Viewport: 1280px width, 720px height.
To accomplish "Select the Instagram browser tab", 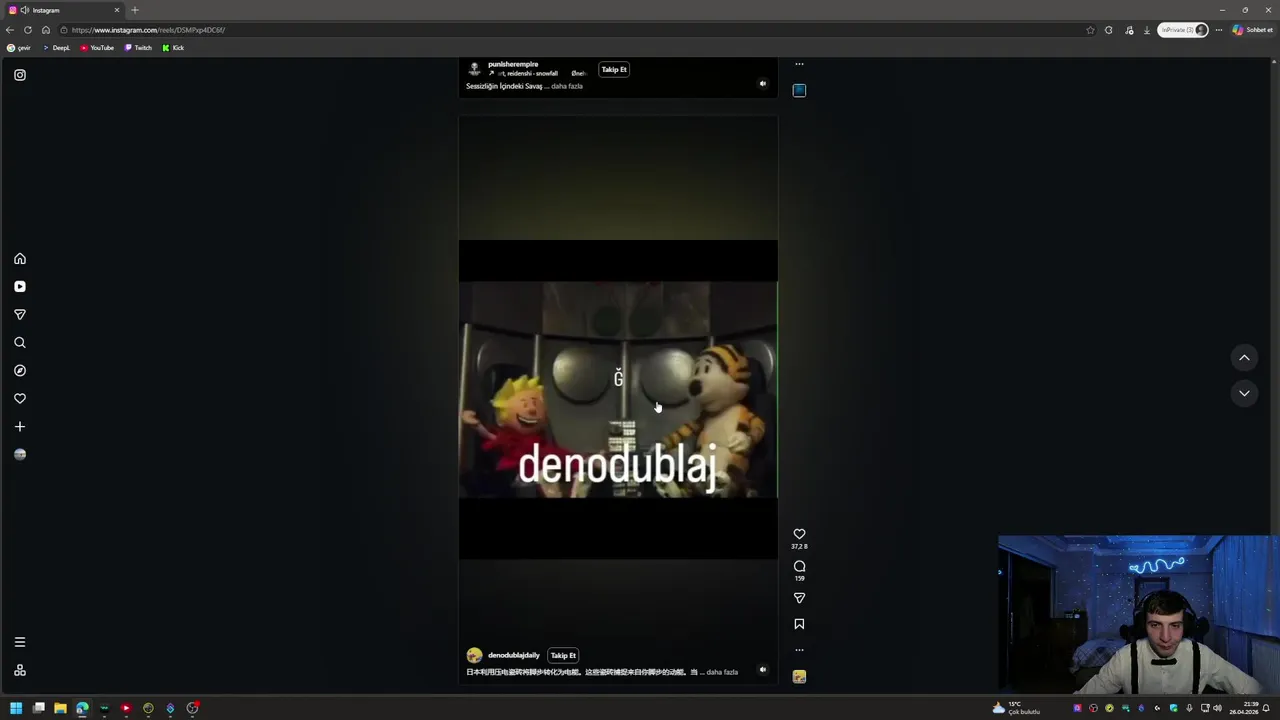I will (x=64, y=10).
